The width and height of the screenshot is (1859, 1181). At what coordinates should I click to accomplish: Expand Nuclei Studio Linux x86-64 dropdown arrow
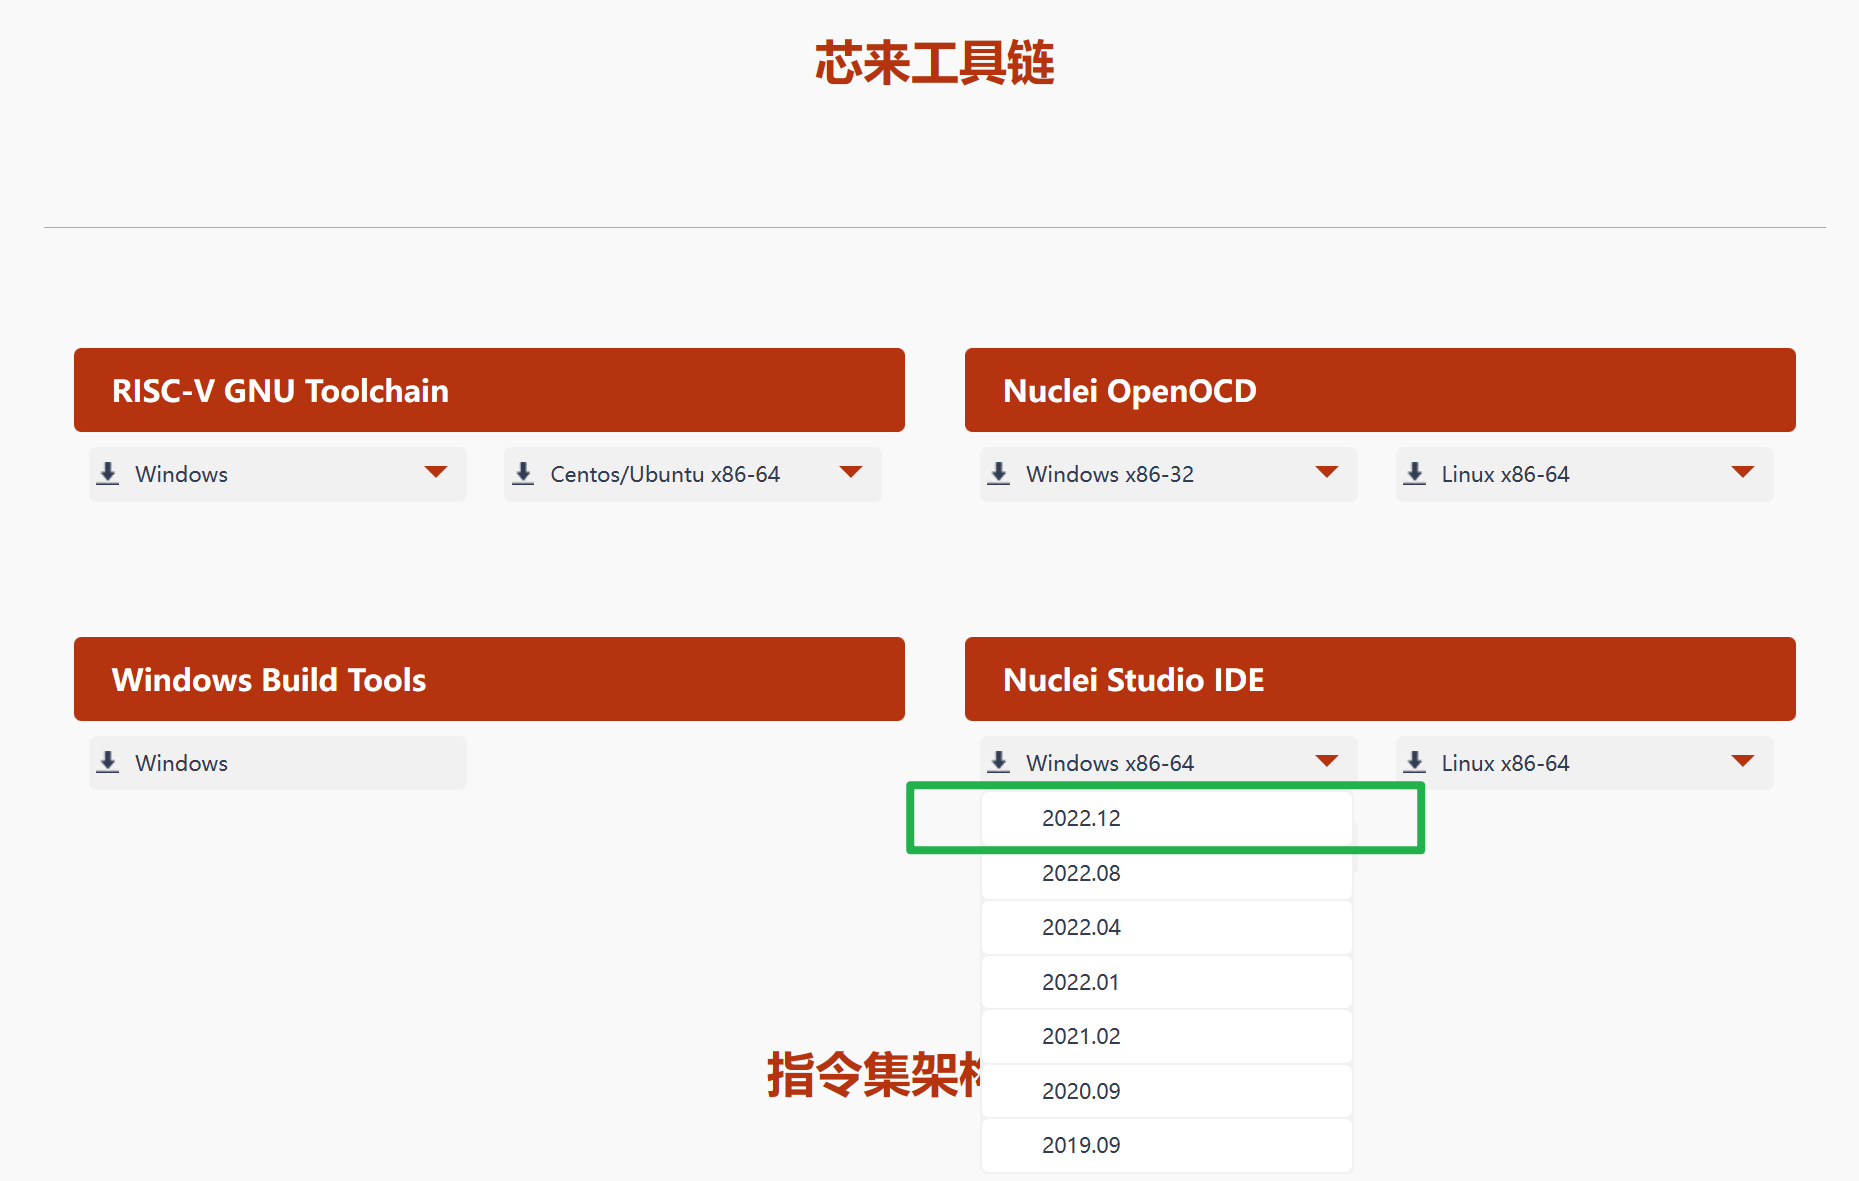[x=1743, y=761]
